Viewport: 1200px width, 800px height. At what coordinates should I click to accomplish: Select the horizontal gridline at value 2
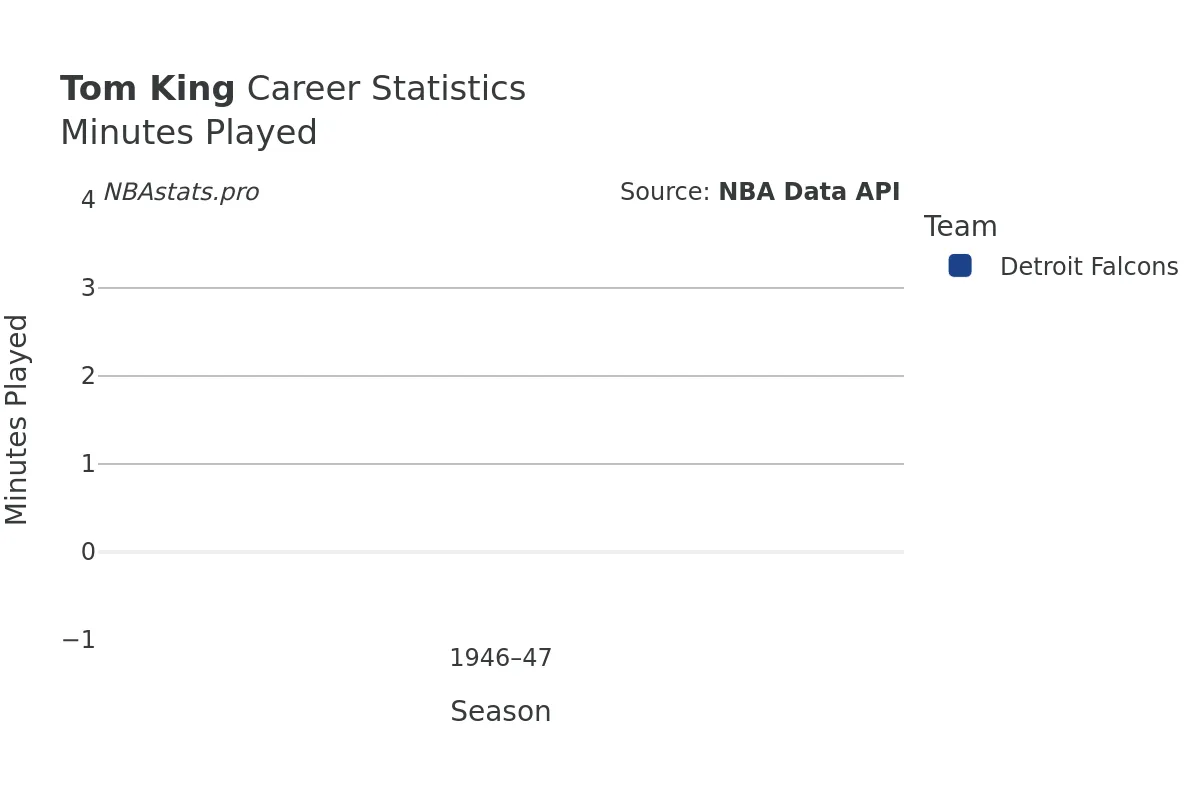[500, 376]
